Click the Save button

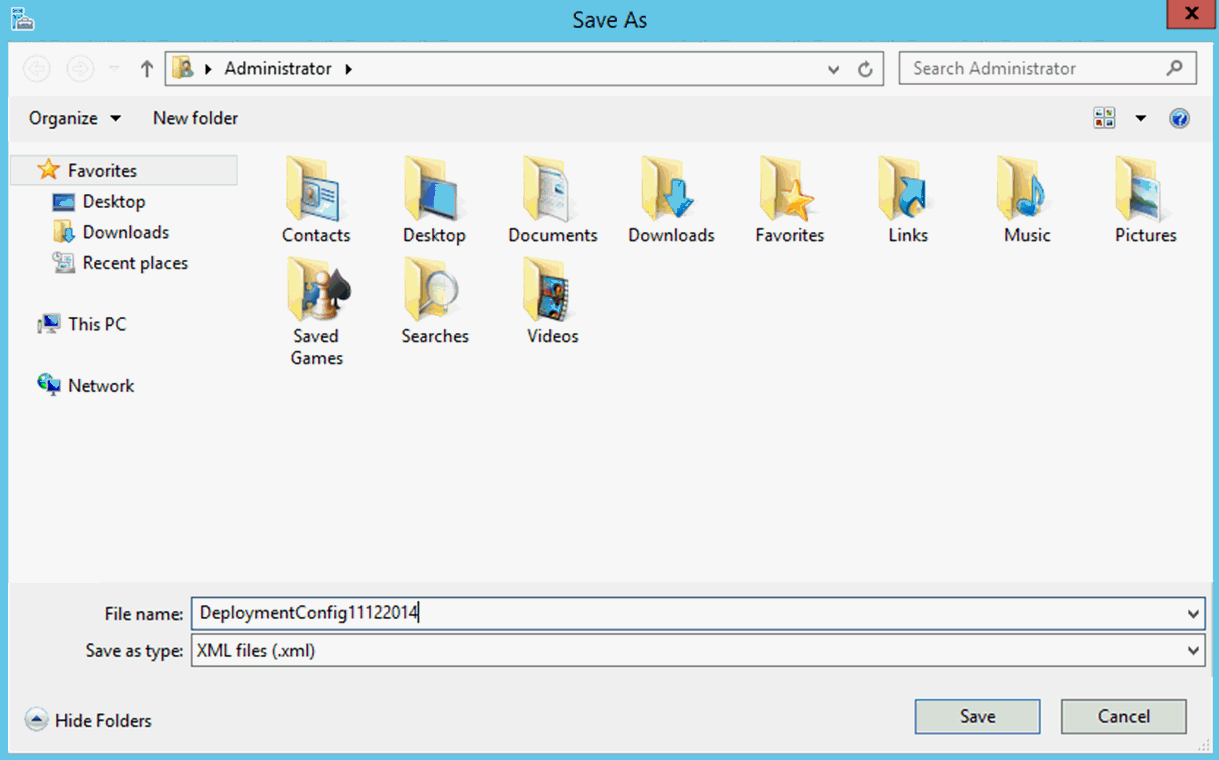[x=977, y=716]
